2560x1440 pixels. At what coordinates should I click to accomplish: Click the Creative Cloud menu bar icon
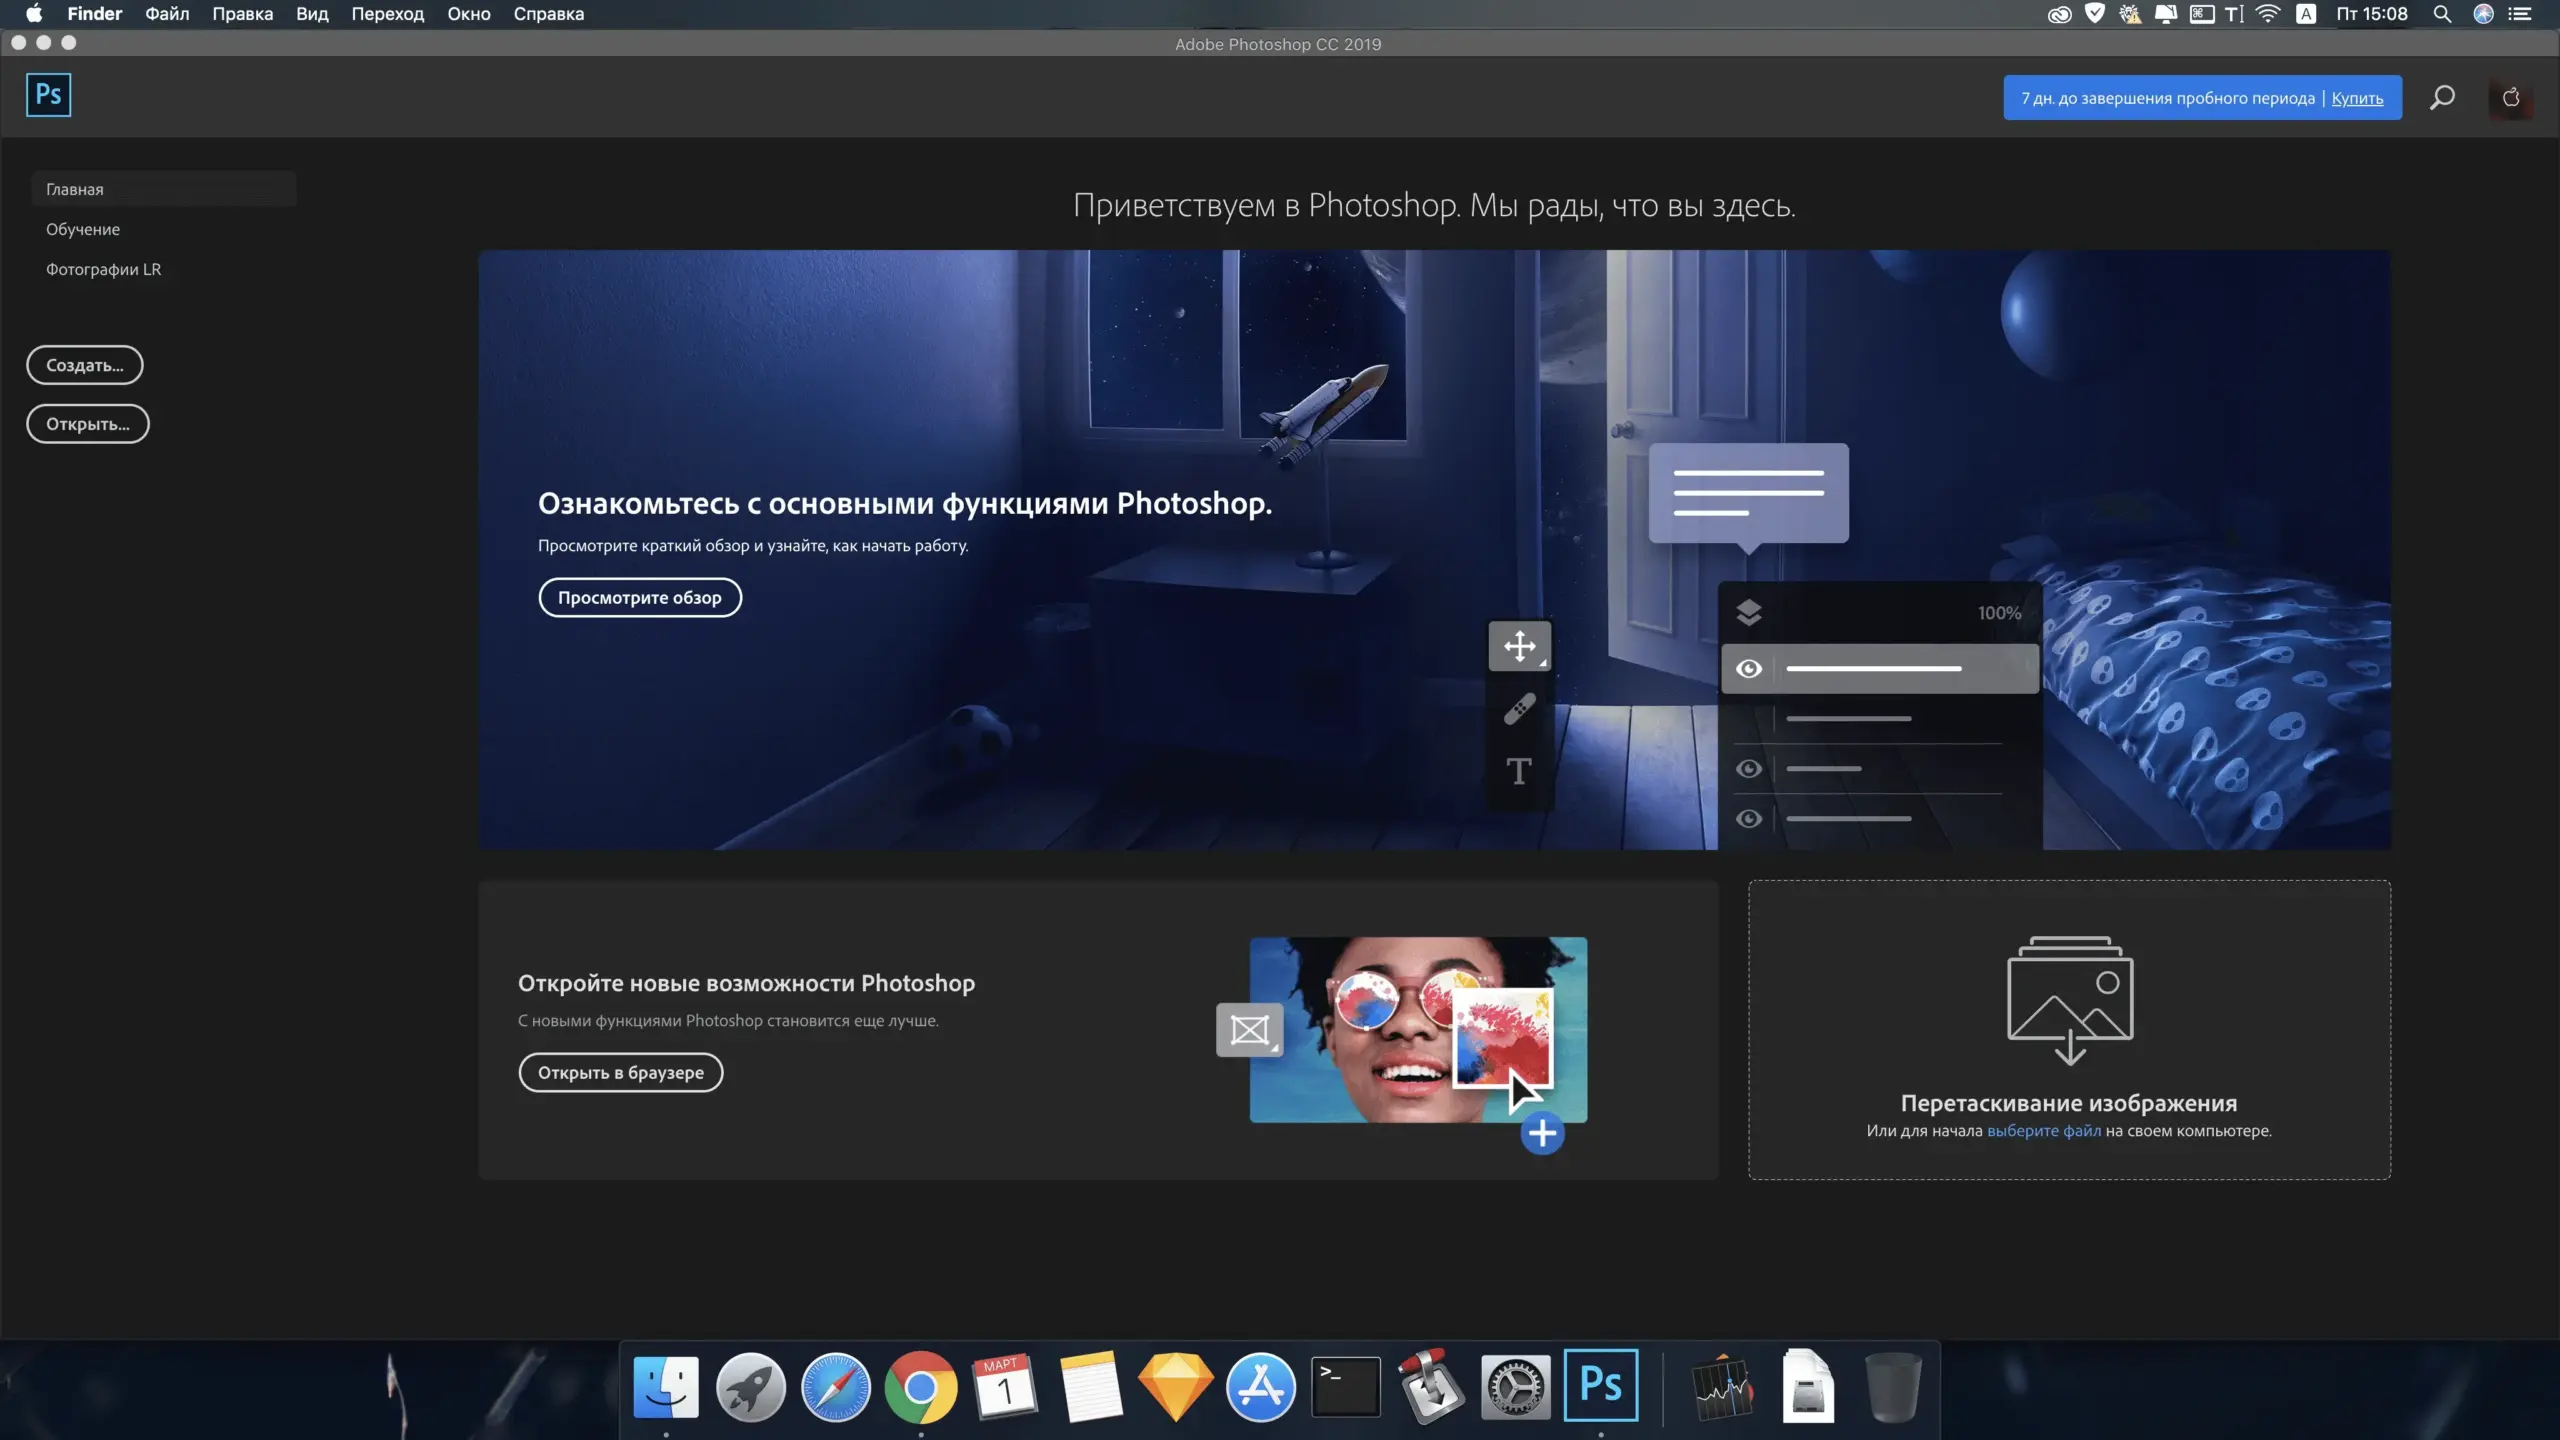coord(2058,14)
